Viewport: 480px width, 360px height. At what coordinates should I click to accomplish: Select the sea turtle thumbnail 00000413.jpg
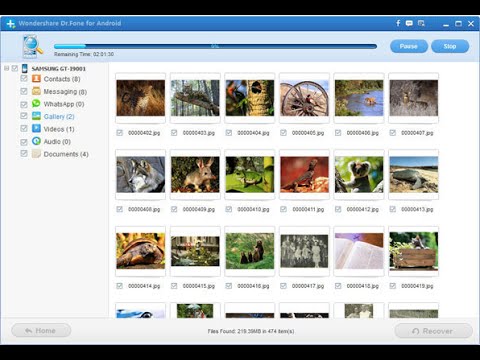pos(414,175)
